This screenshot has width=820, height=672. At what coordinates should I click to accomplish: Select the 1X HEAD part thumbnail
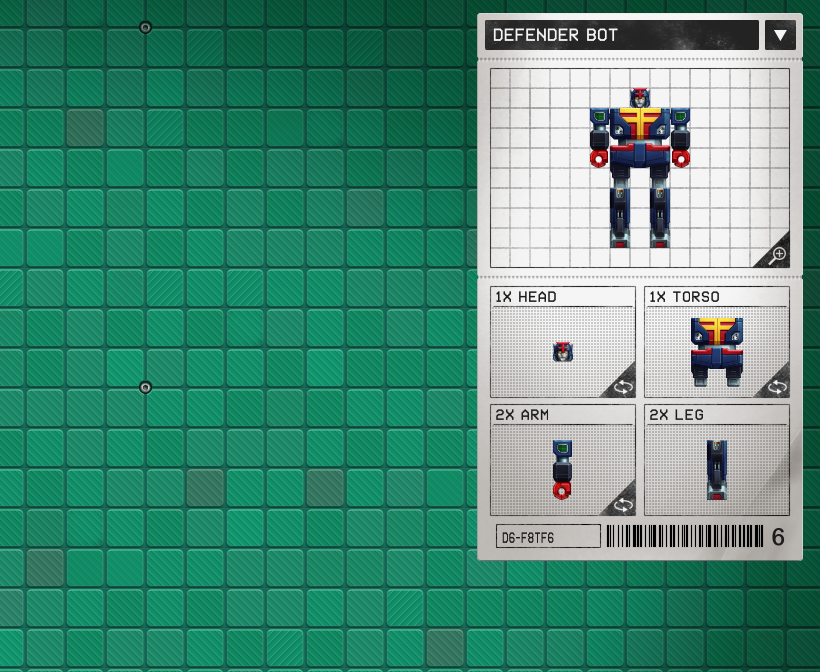coord(563,352)
